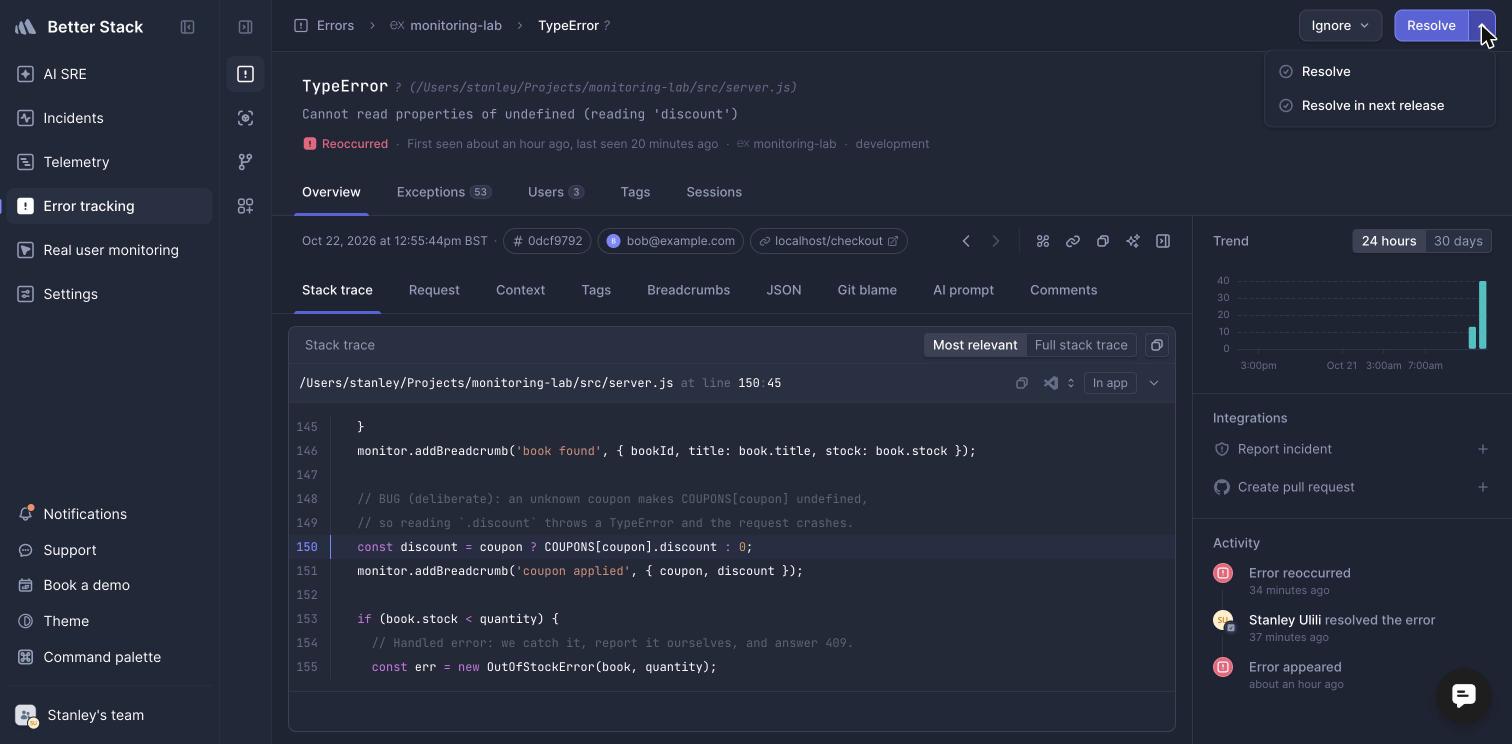
Task: Open the Git blame tab
Action: 867,290
